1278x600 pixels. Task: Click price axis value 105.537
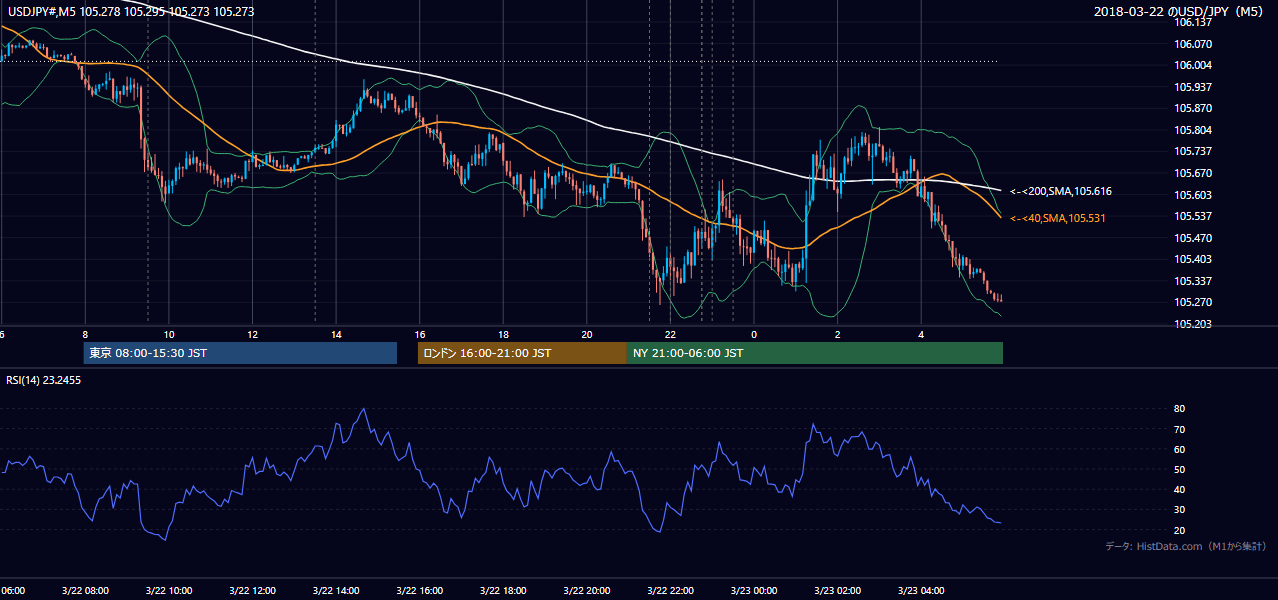tap(1193, 216)
